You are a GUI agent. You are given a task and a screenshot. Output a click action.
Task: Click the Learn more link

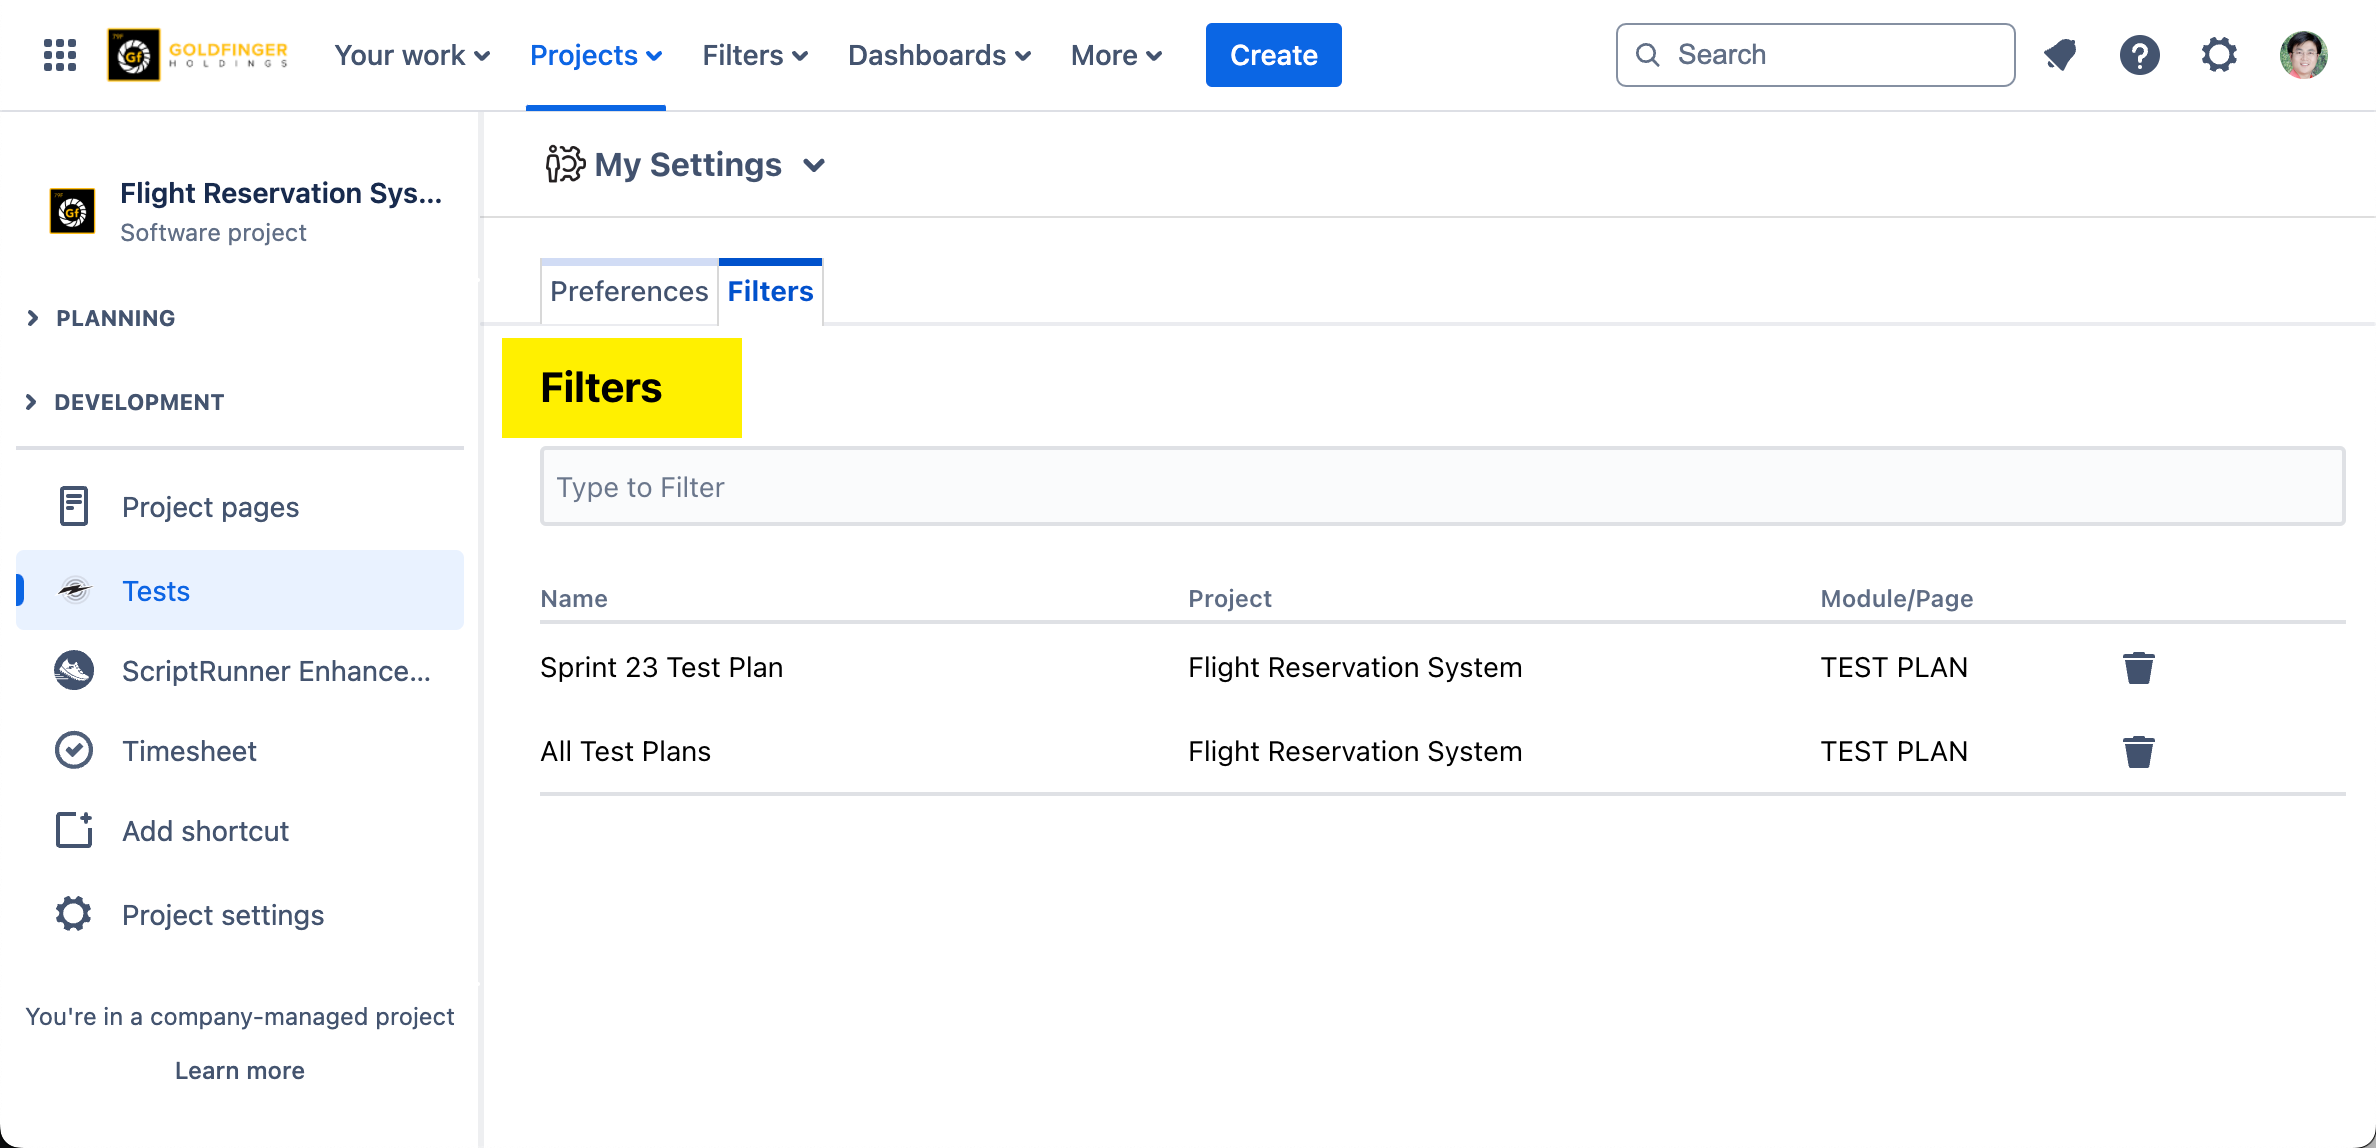[239, 1071]
